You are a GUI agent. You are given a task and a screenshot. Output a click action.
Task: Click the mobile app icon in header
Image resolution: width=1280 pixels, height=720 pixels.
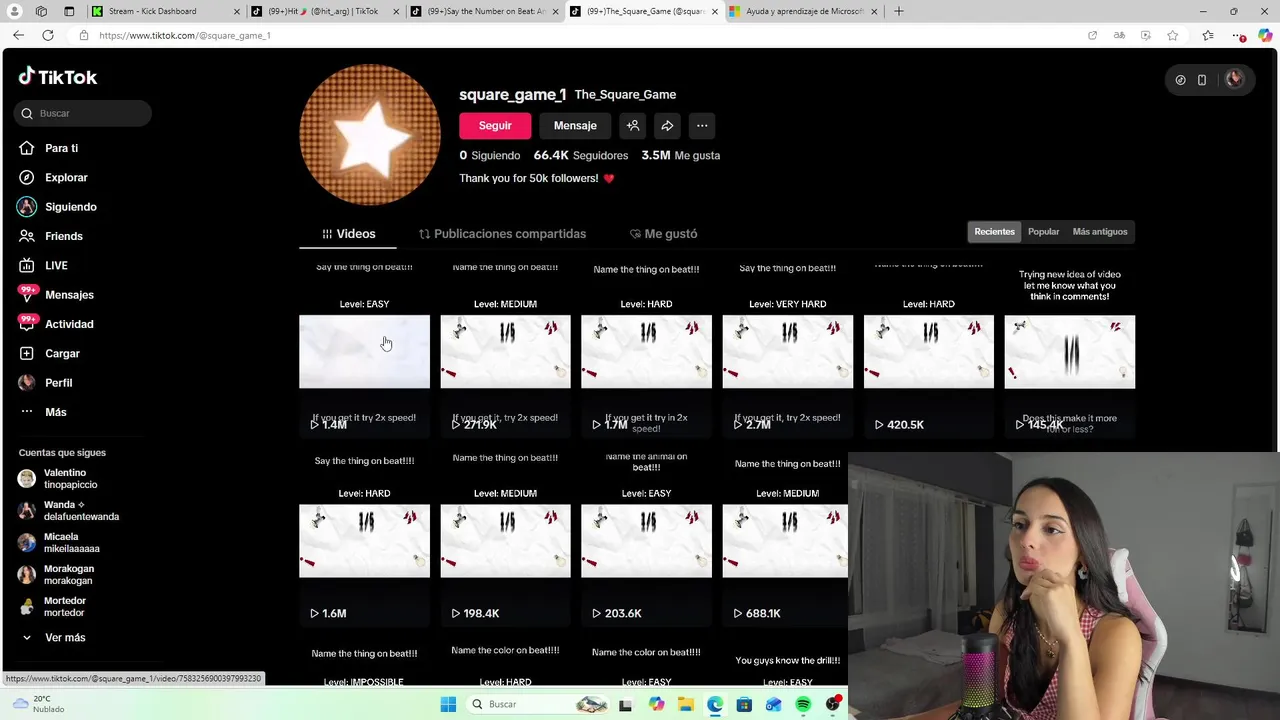pos(1202,80)
